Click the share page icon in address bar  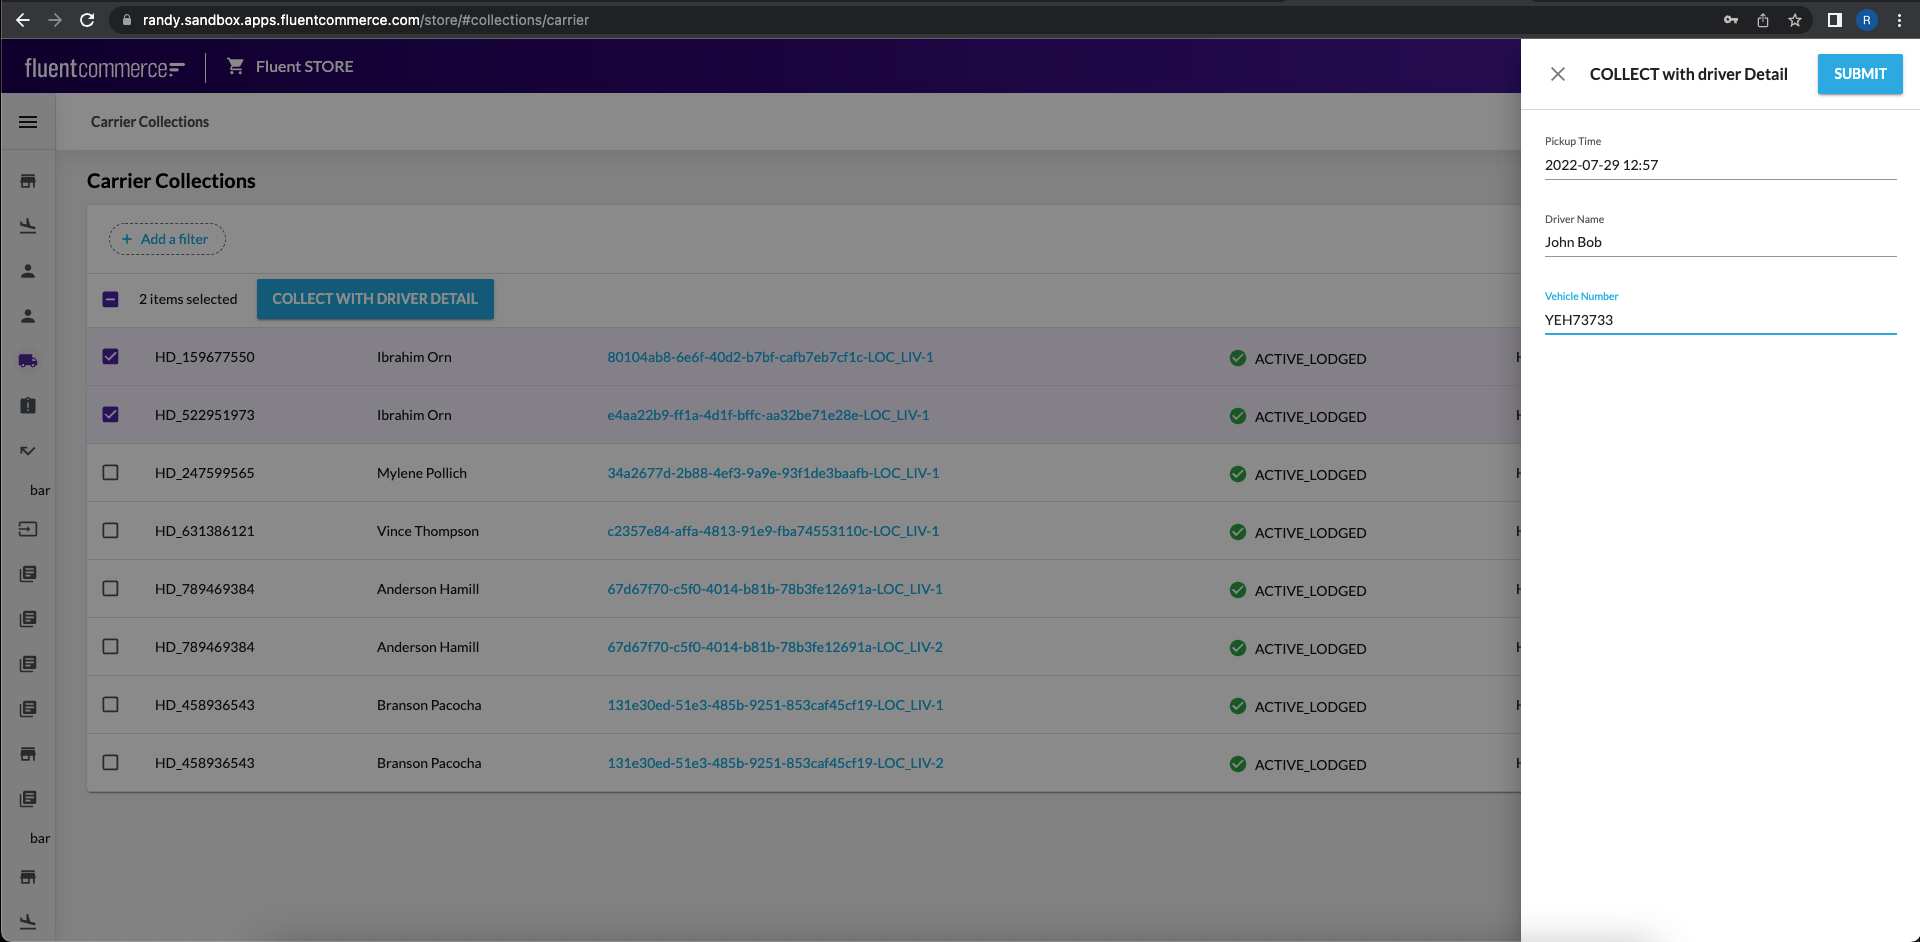[1763, 20]
